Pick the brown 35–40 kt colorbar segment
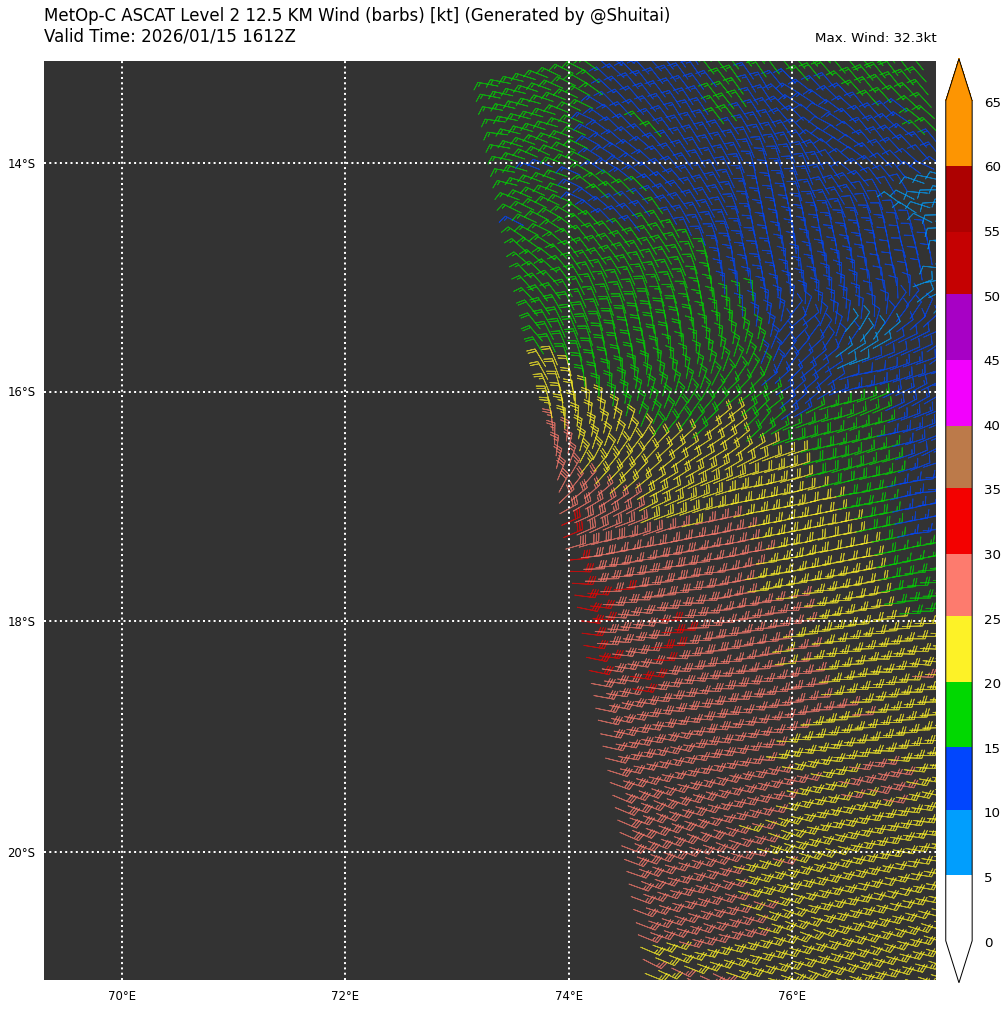The image size is (1008, 1009). (x=958, y=457)
